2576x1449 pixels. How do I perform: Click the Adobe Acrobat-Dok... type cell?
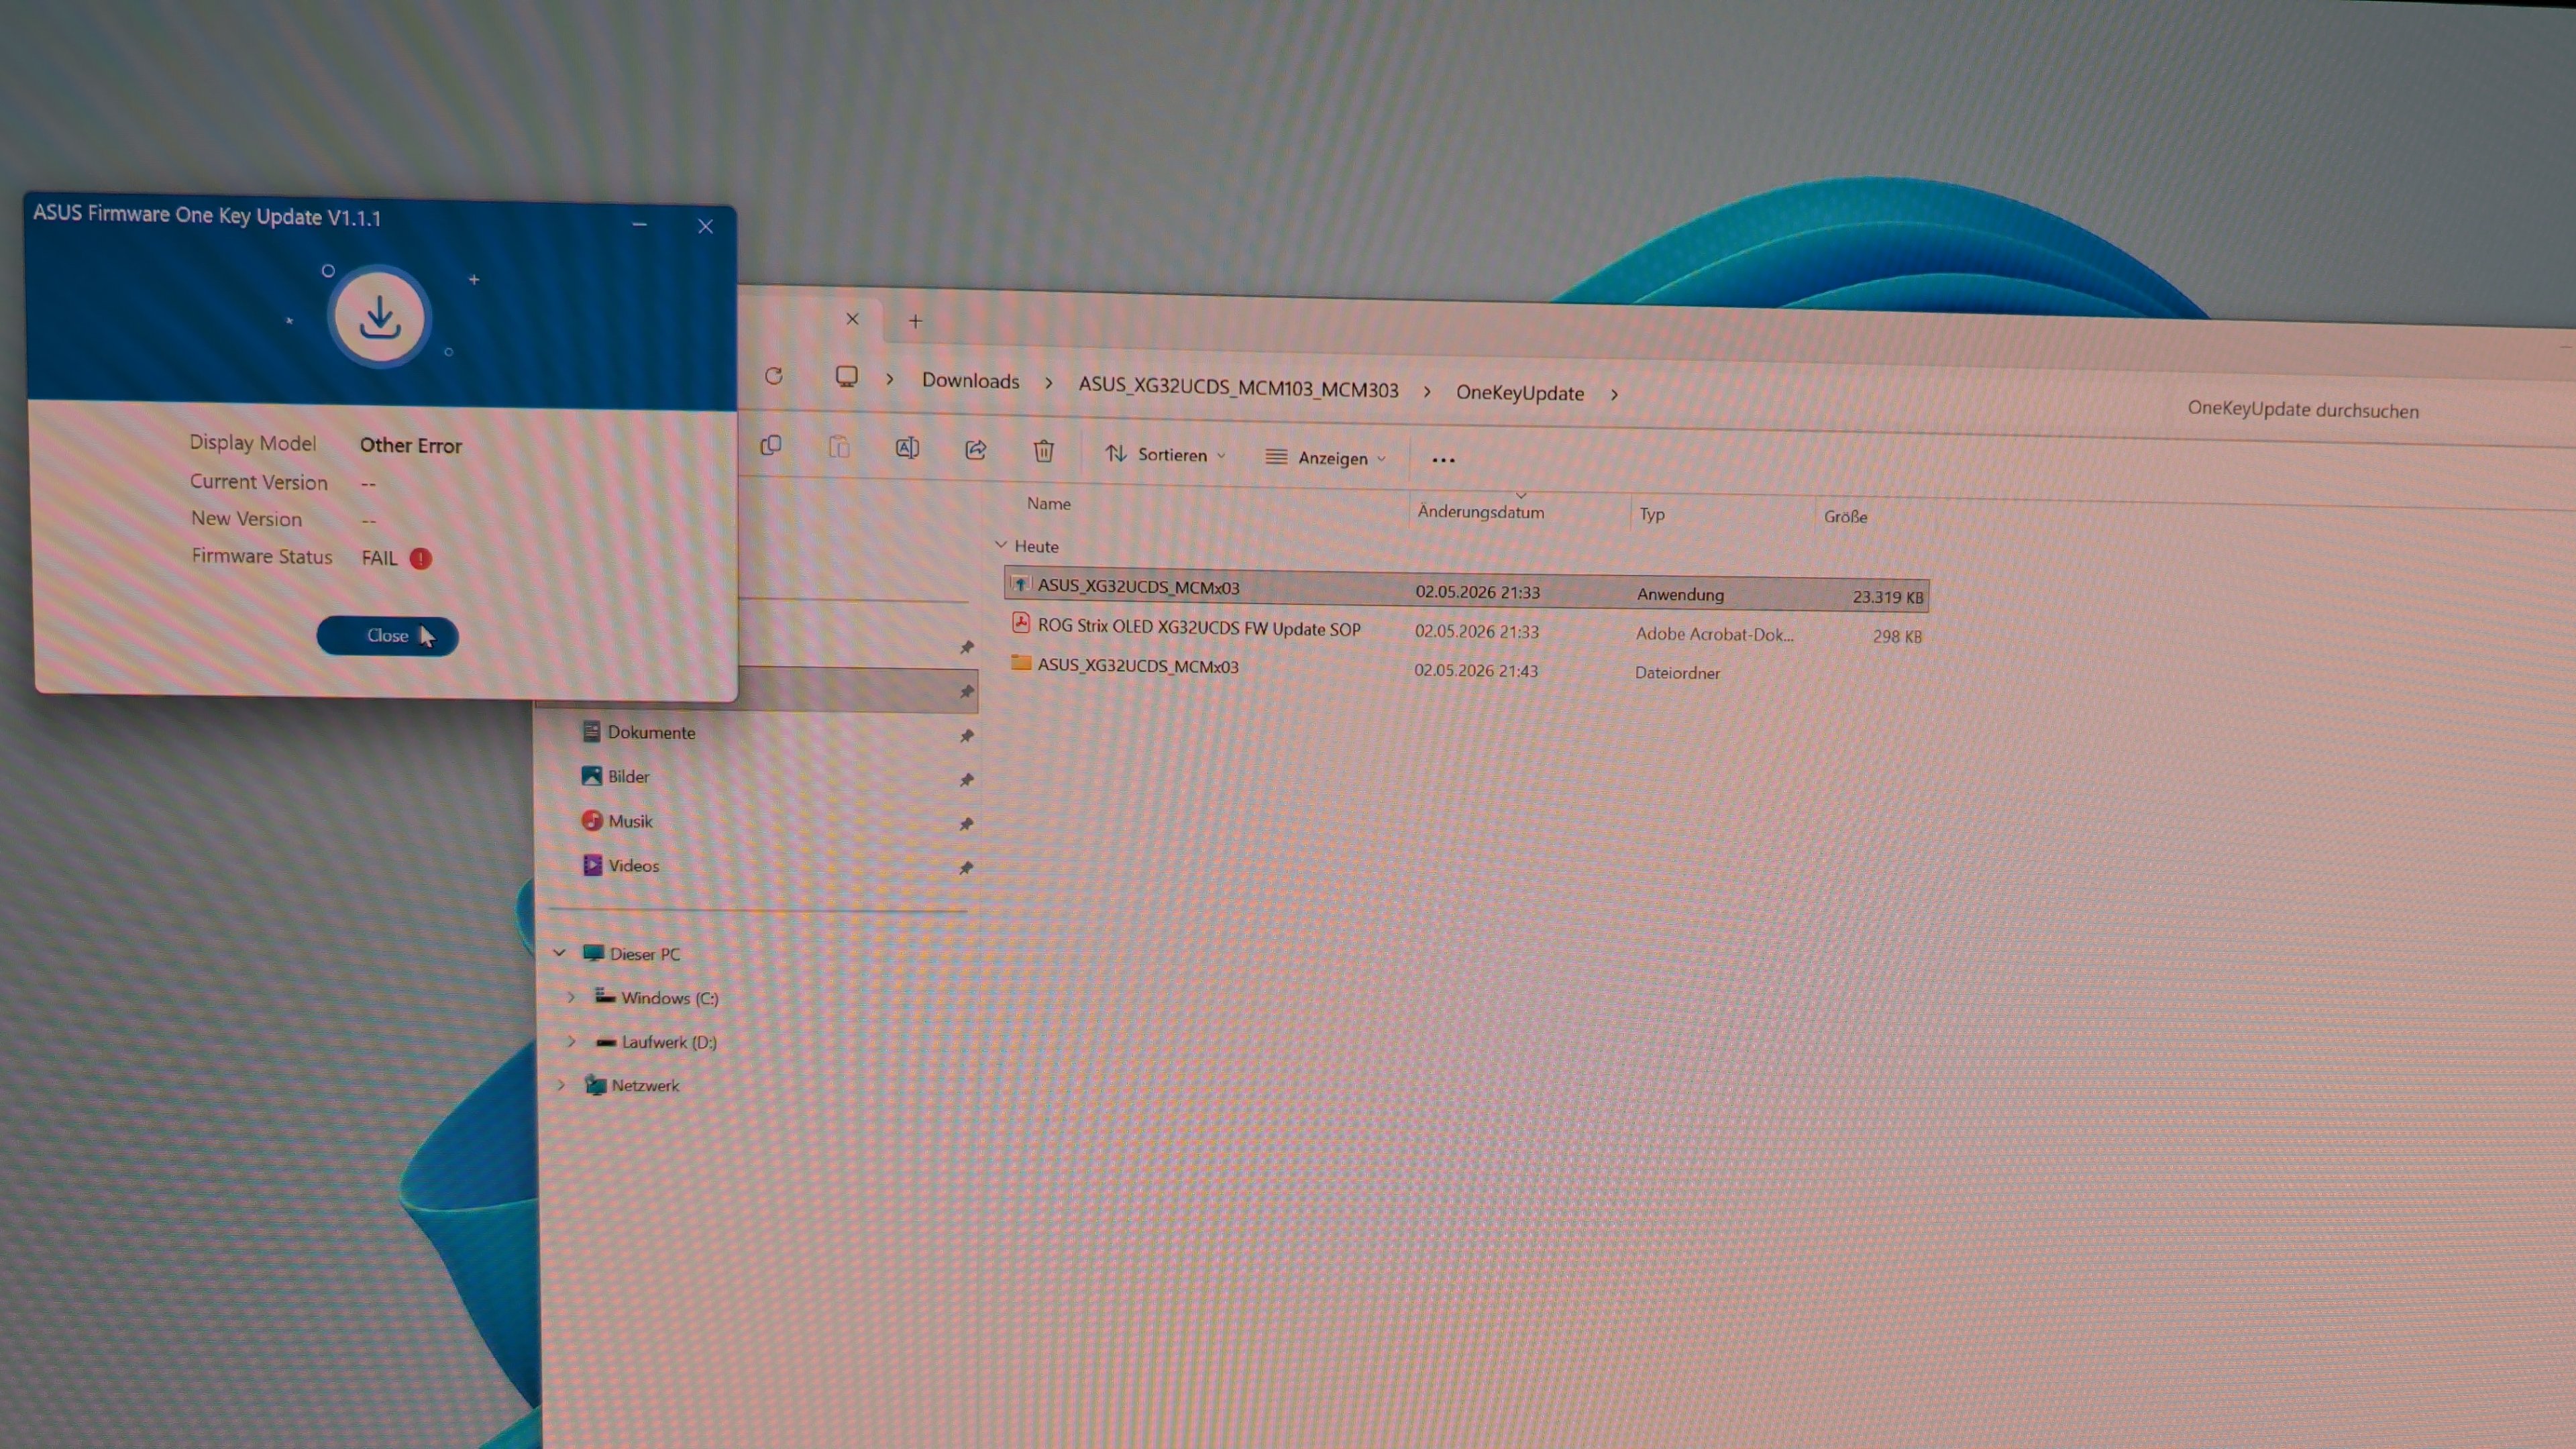(x=1714, y=634)
